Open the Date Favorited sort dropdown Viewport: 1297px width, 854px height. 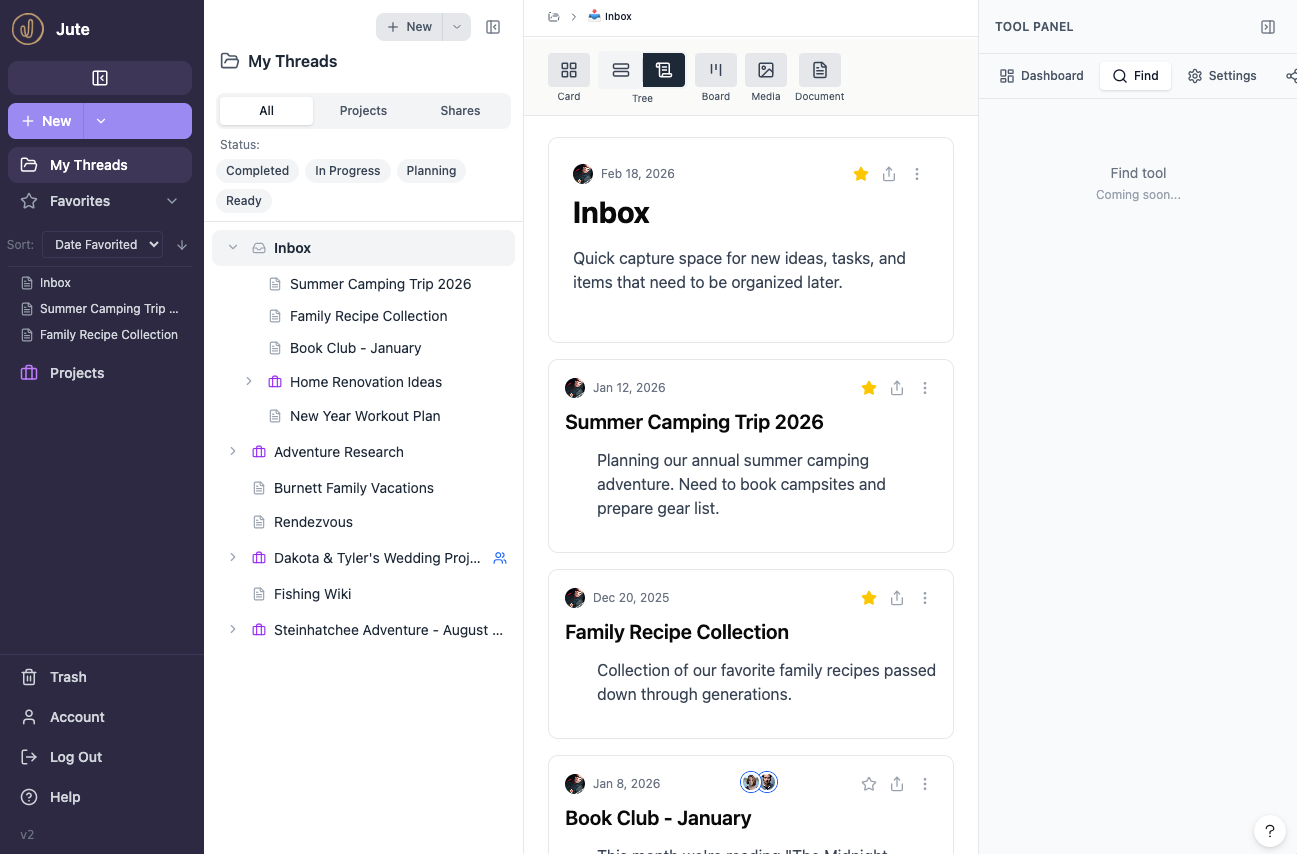103,244
